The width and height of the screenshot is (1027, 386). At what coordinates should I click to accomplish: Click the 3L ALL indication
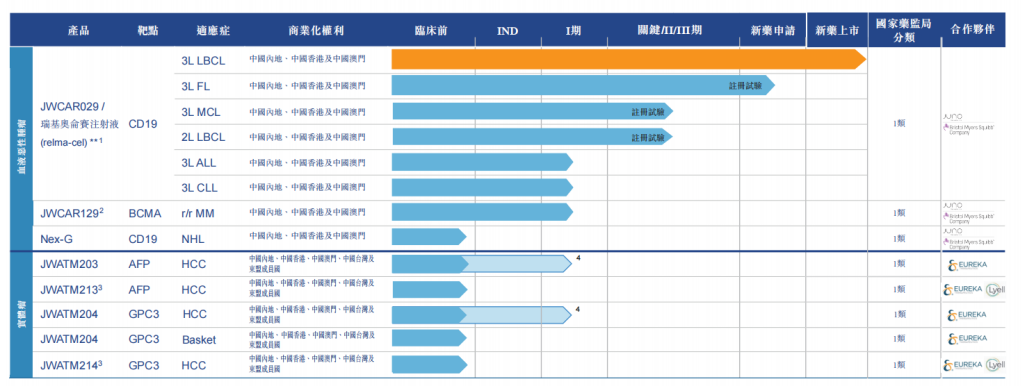[x=198, y=163]
